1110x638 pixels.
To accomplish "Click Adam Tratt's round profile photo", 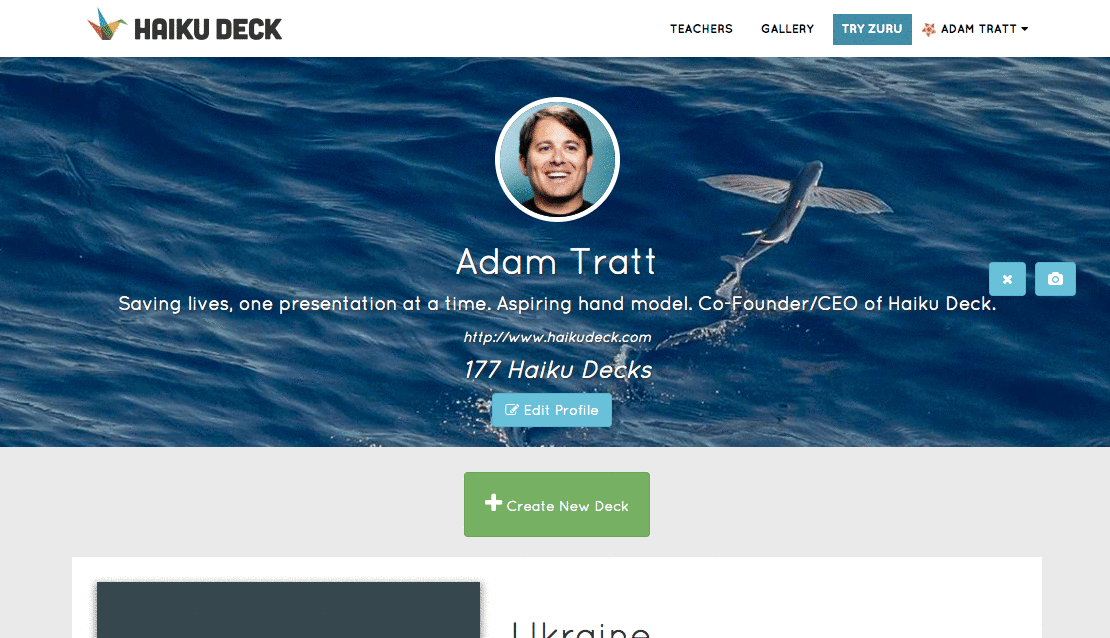I will click(x=557, y=159).
